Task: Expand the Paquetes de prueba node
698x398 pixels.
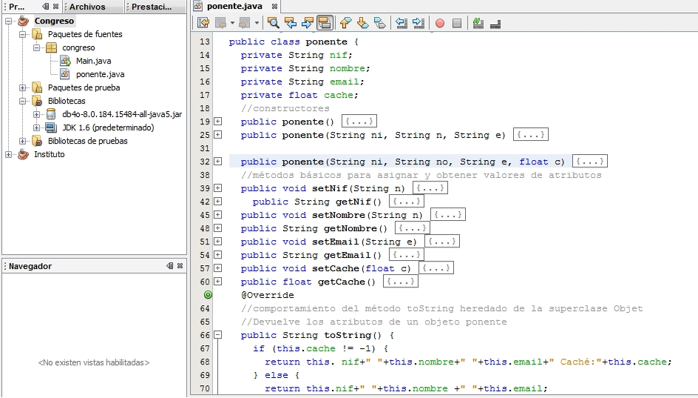Action: (x=22, y=88)
